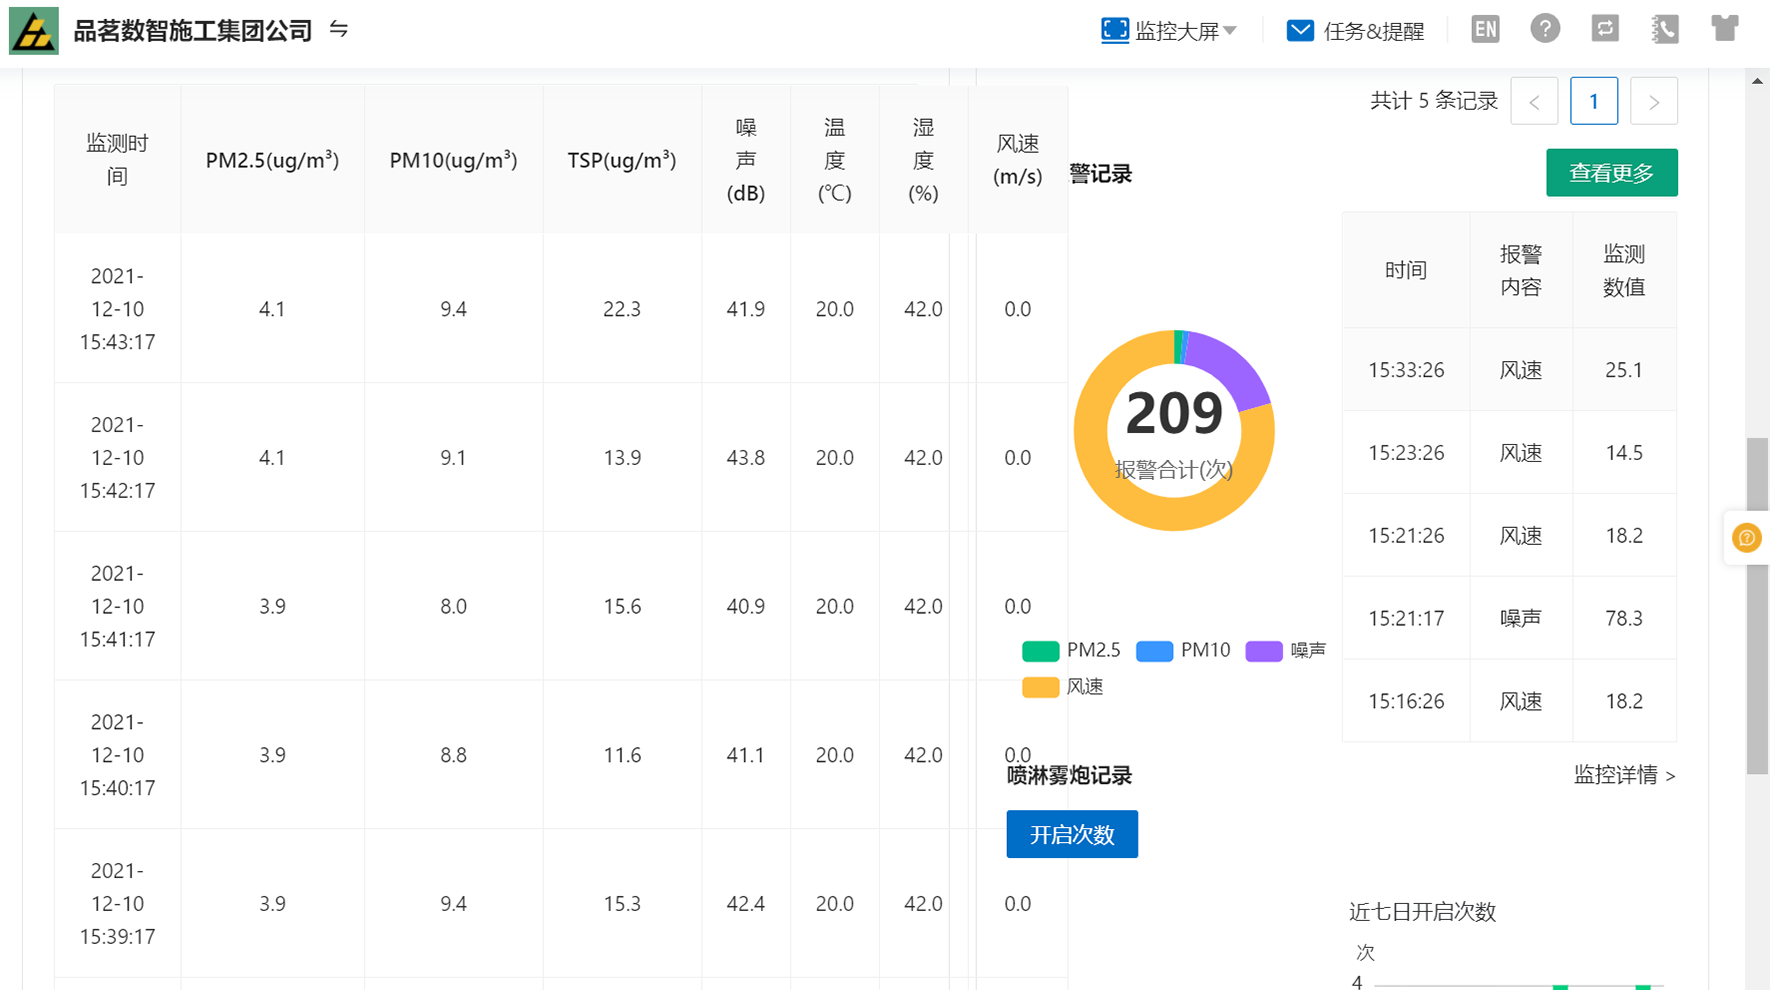Click the scrollbar up arrow

(x=1757, y=81)
